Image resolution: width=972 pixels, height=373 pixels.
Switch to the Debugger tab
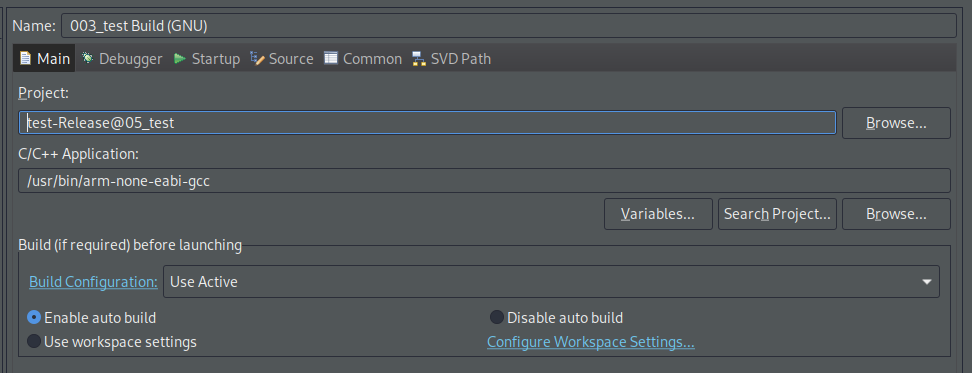click(x=122, y=58)
